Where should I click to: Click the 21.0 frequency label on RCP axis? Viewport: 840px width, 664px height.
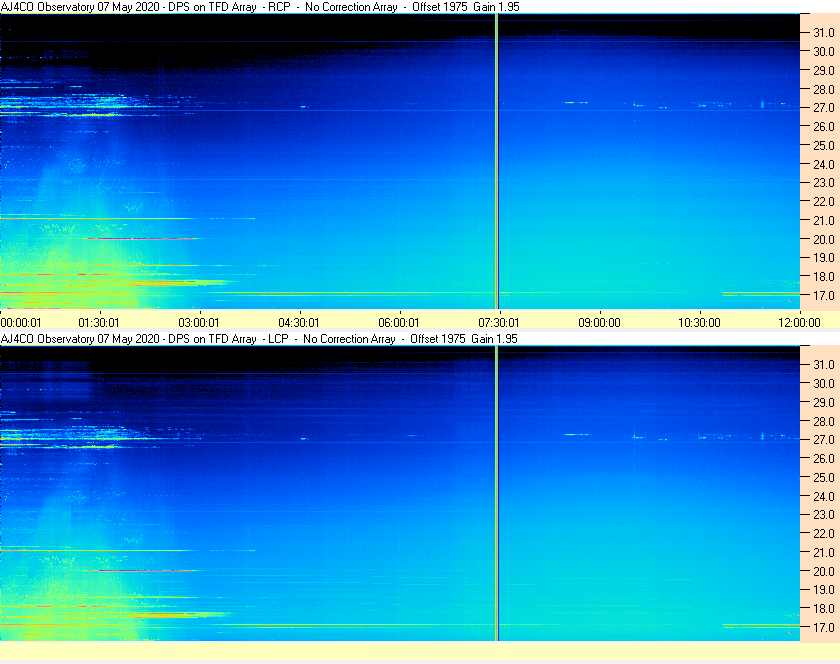click(824, 220)
